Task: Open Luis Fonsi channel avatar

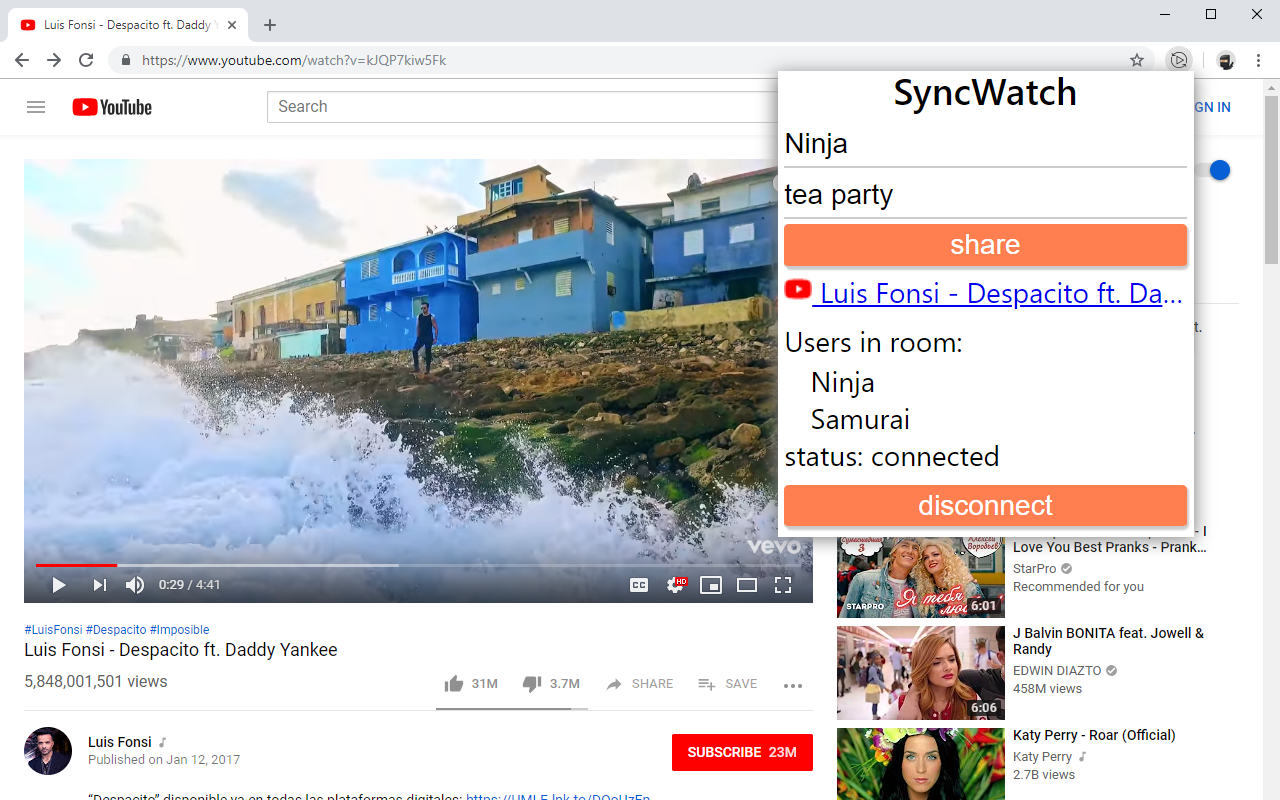Action: [x=48, y=751]
